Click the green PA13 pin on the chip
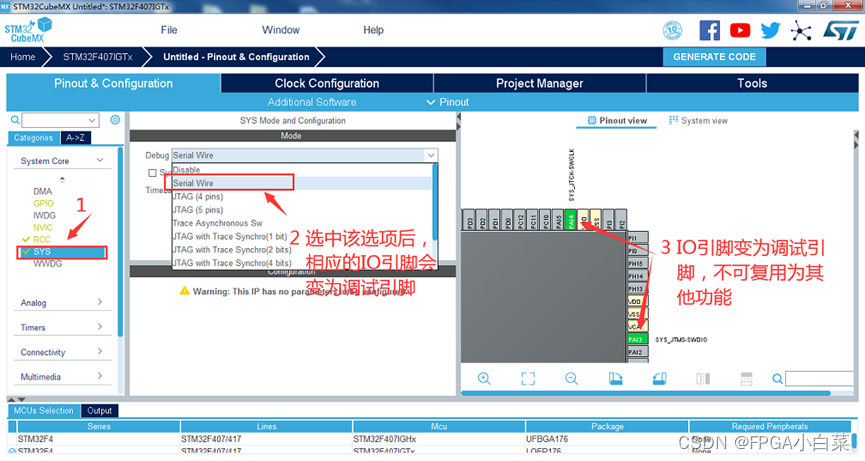 point(638,339)
